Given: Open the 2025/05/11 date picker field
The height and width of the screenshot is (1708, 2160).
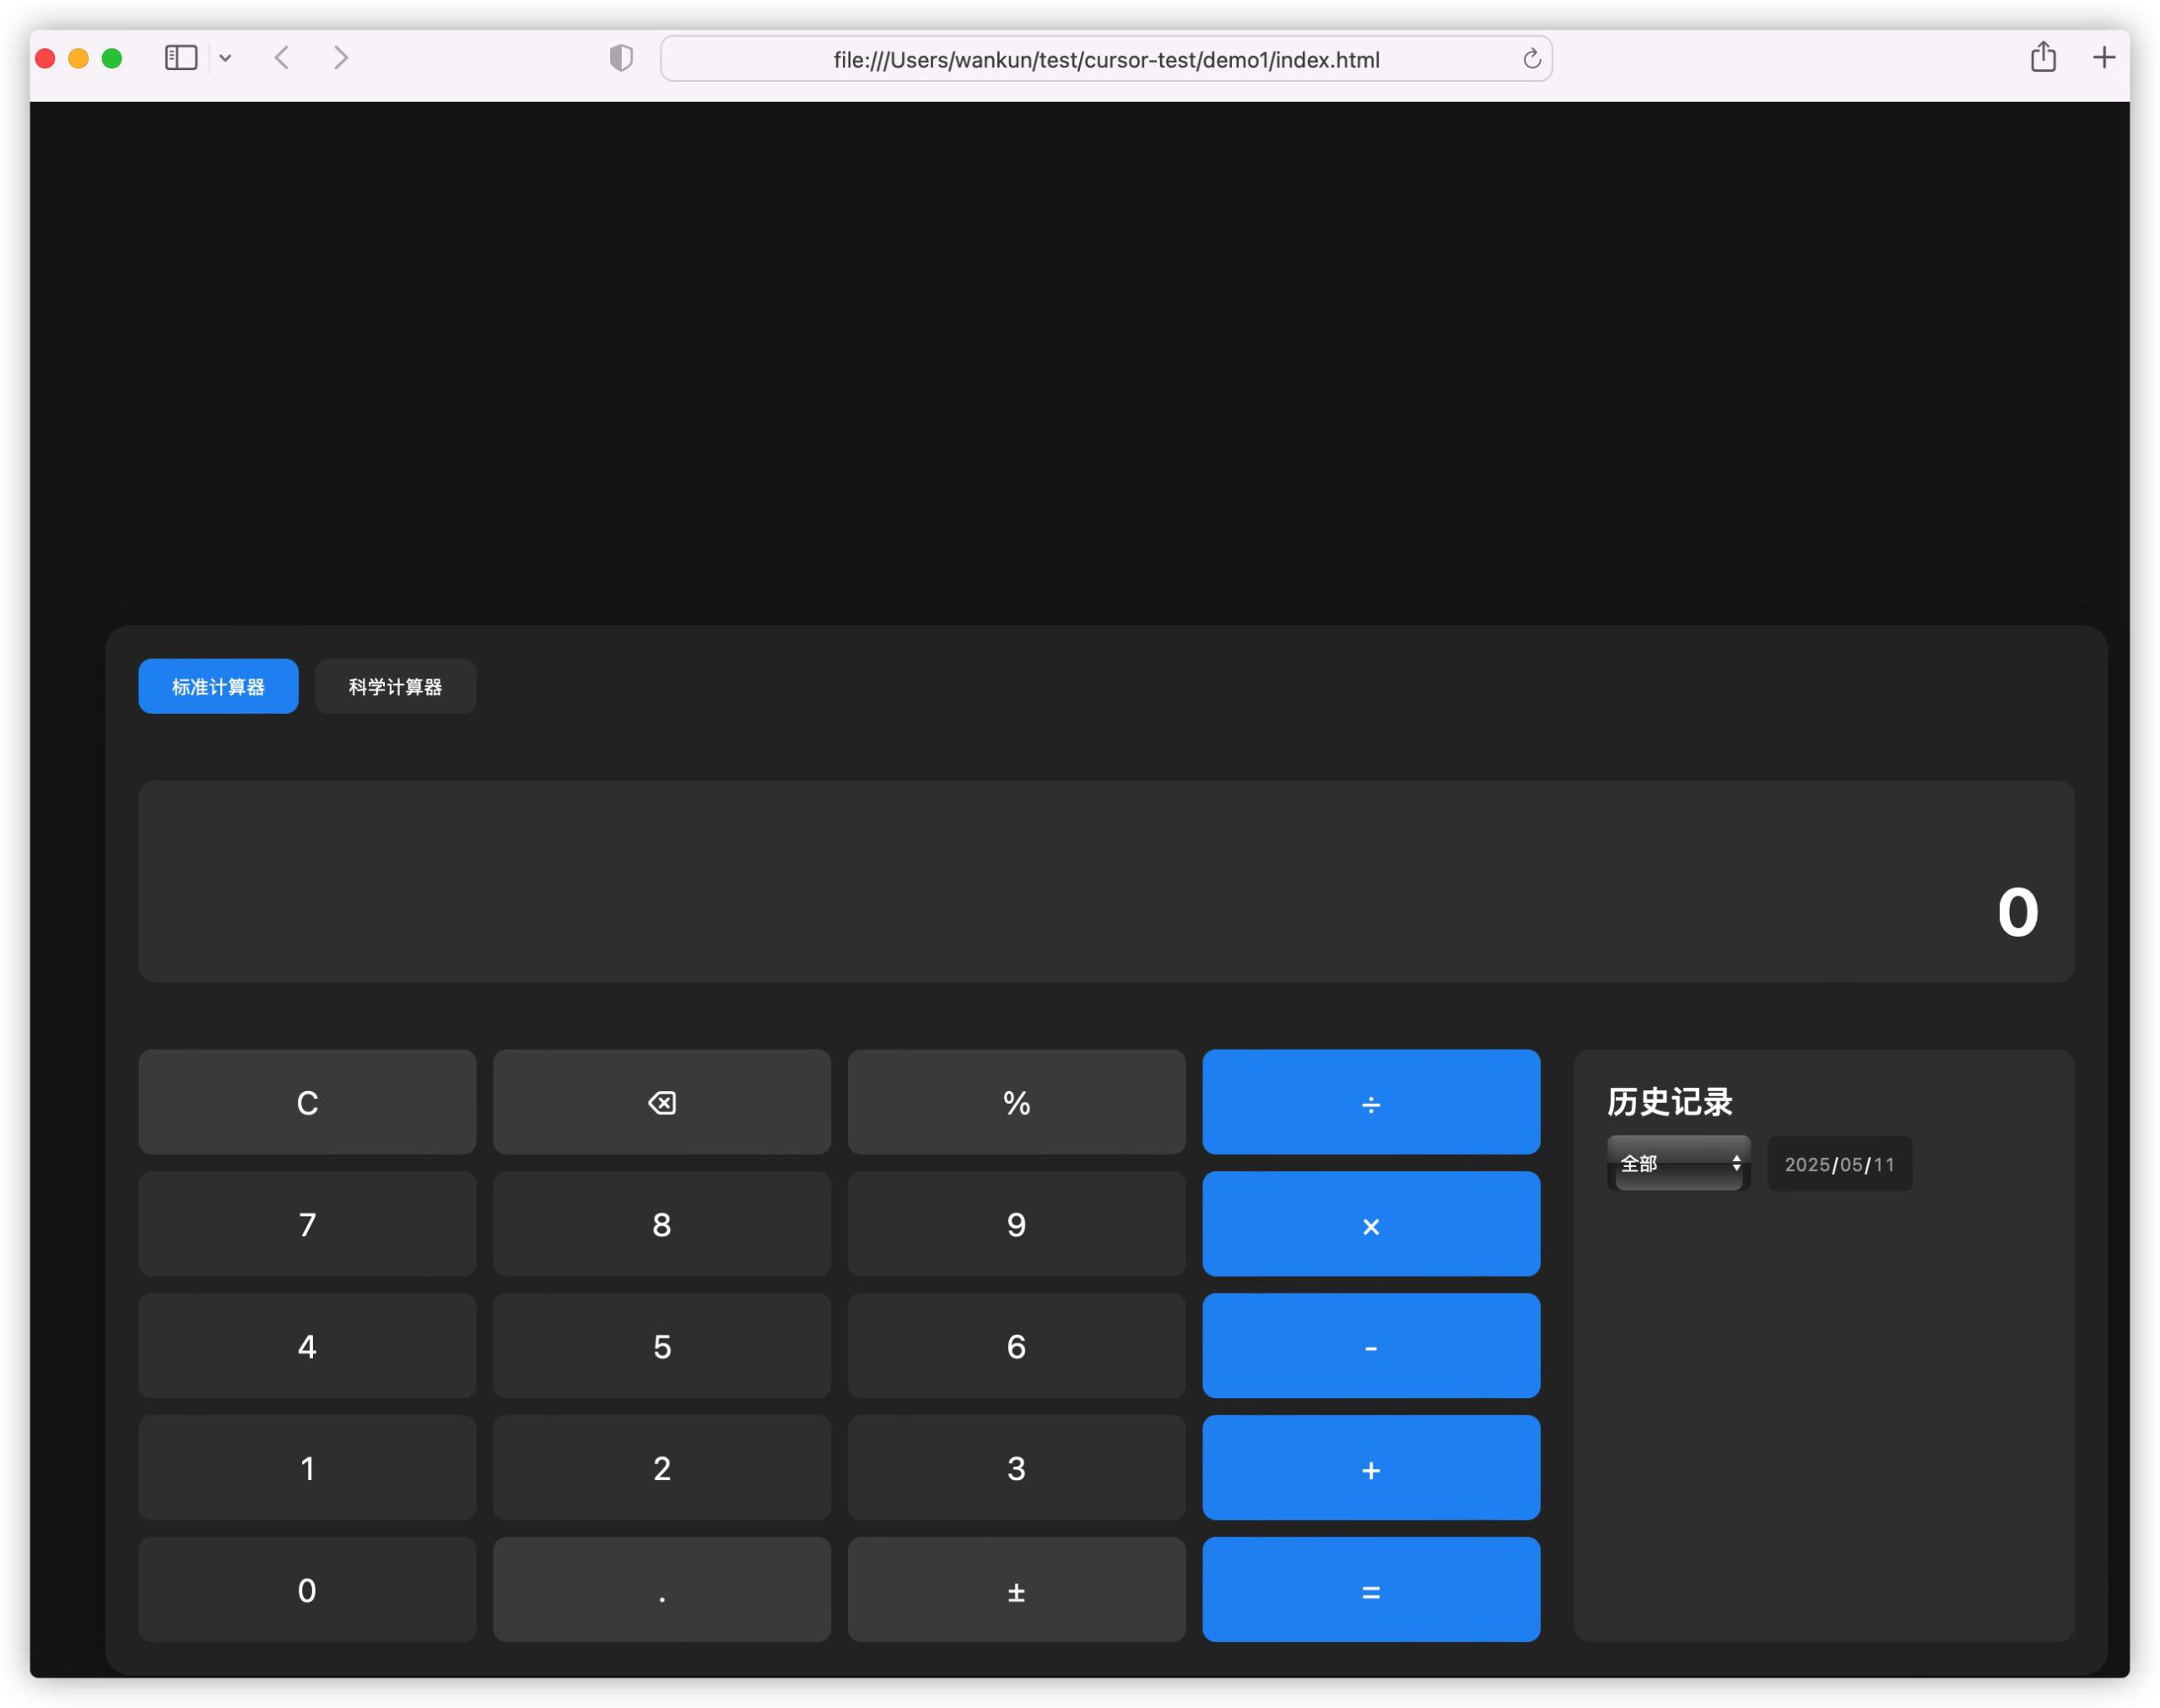Looking at the screenshot, I should pos(1839,1164).
